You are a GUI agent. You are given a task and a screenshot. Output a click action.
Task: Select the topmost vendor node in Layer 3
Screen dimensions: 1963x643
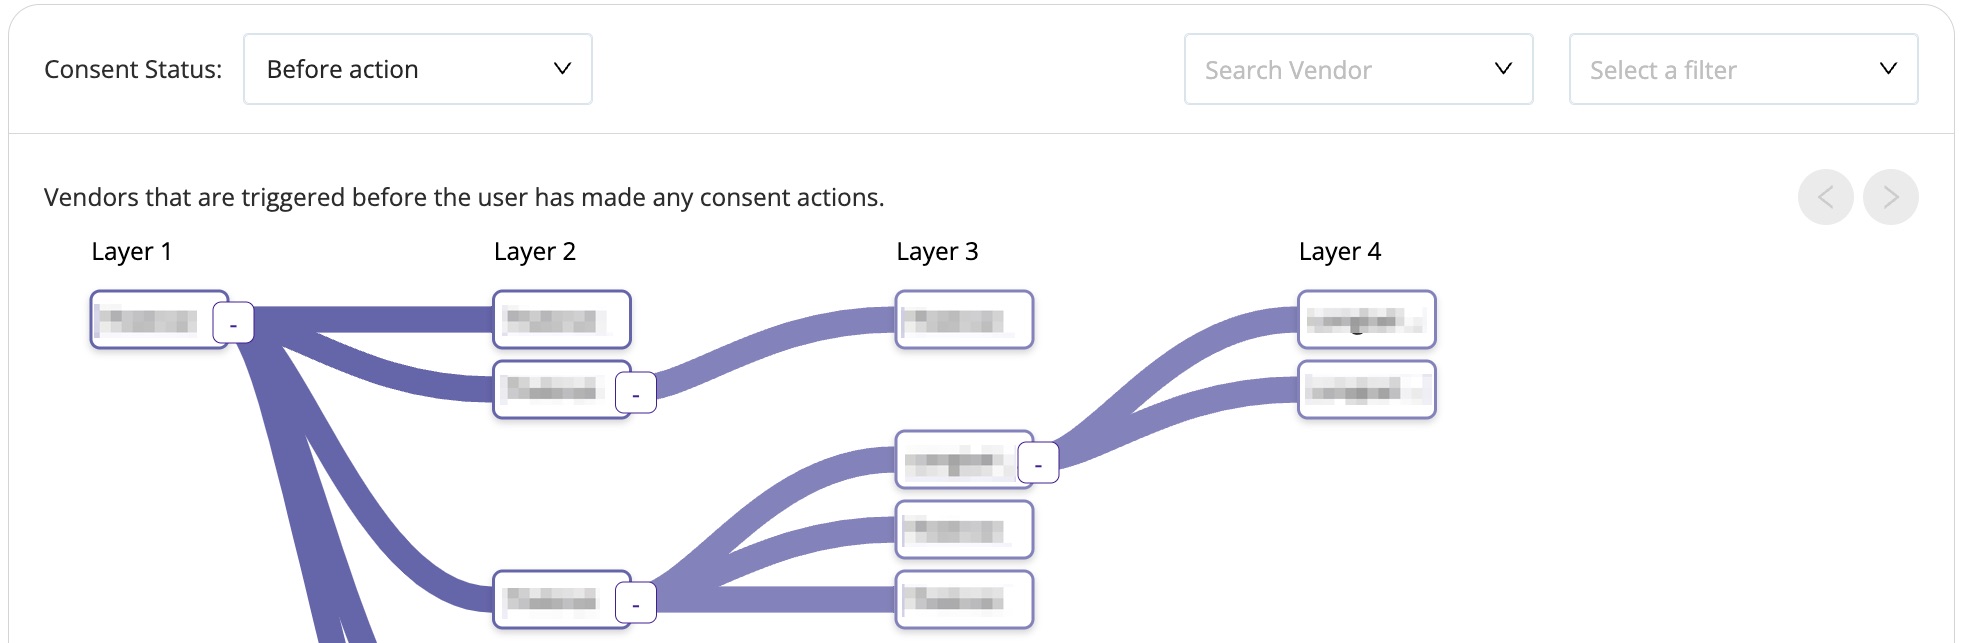pos(963,320)
